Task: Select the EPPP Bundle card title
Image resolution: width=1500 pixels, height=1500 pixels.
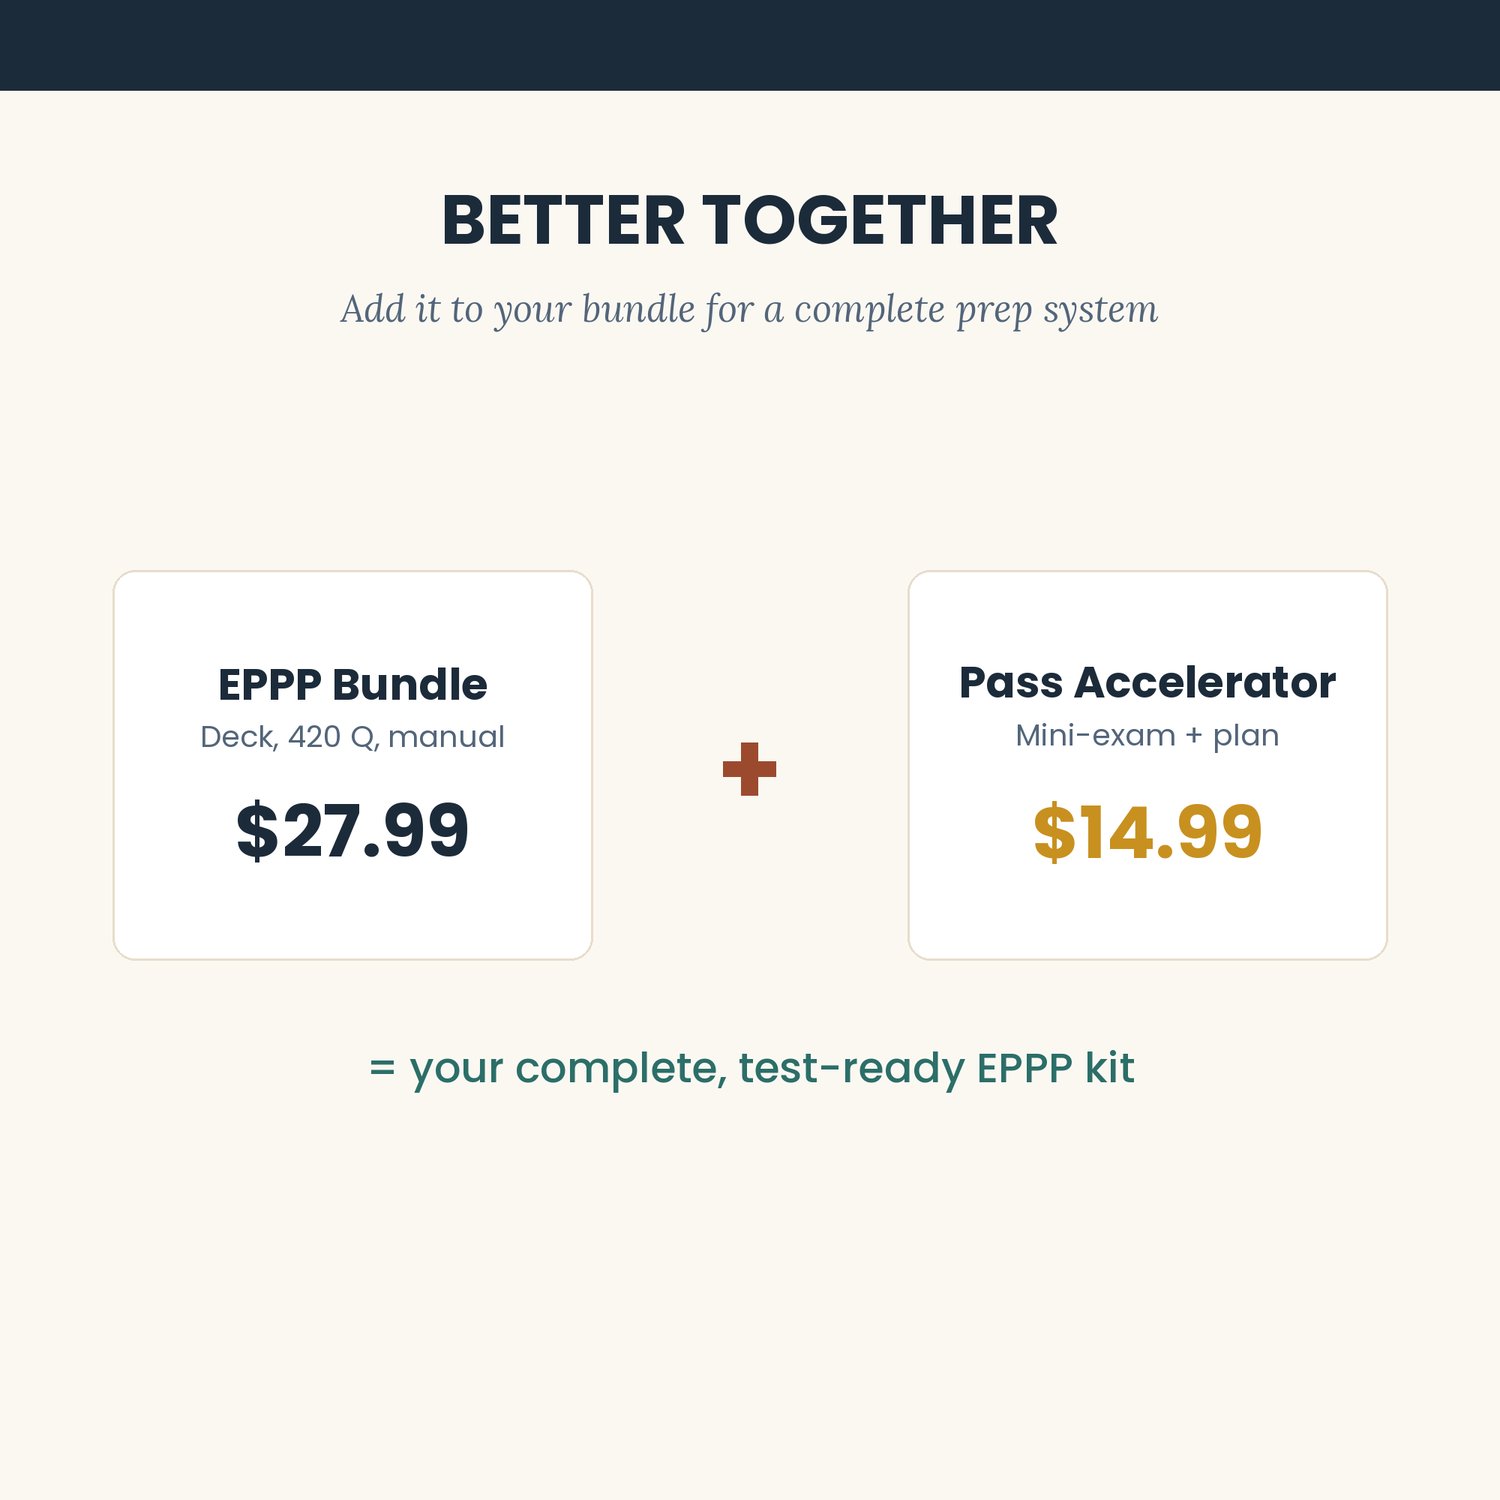Action: click(352, 685)
